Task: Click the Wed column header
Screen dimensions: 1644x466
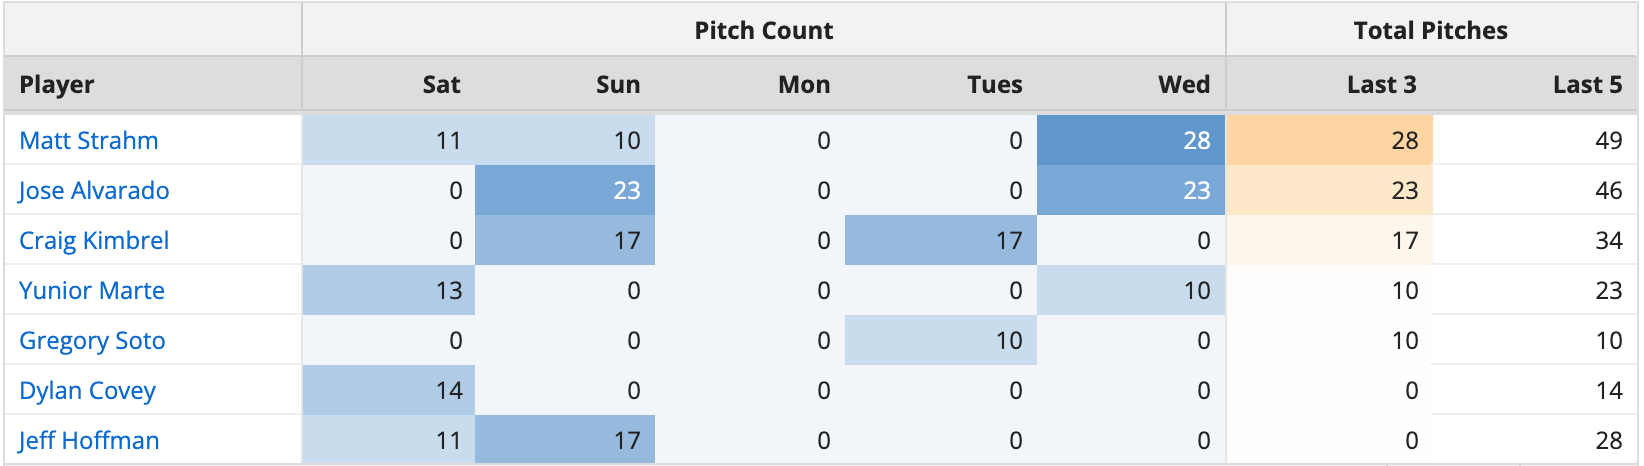Action: tap(1184, 84)
